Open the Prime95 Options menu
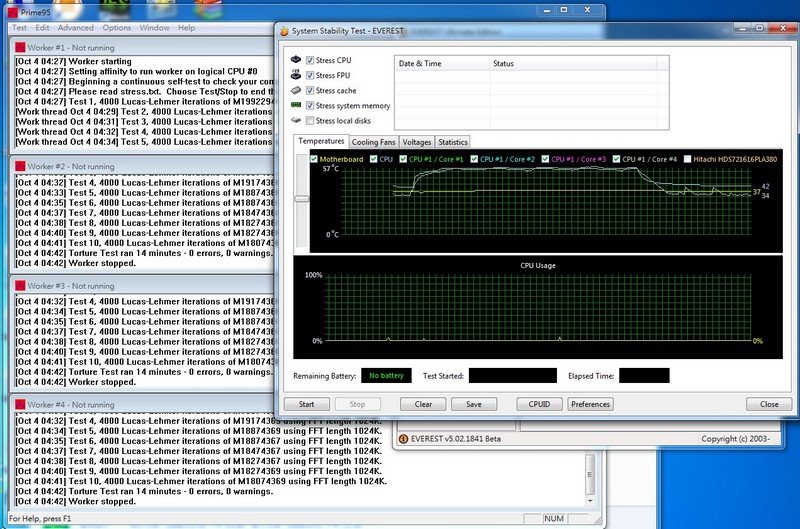 117,28
